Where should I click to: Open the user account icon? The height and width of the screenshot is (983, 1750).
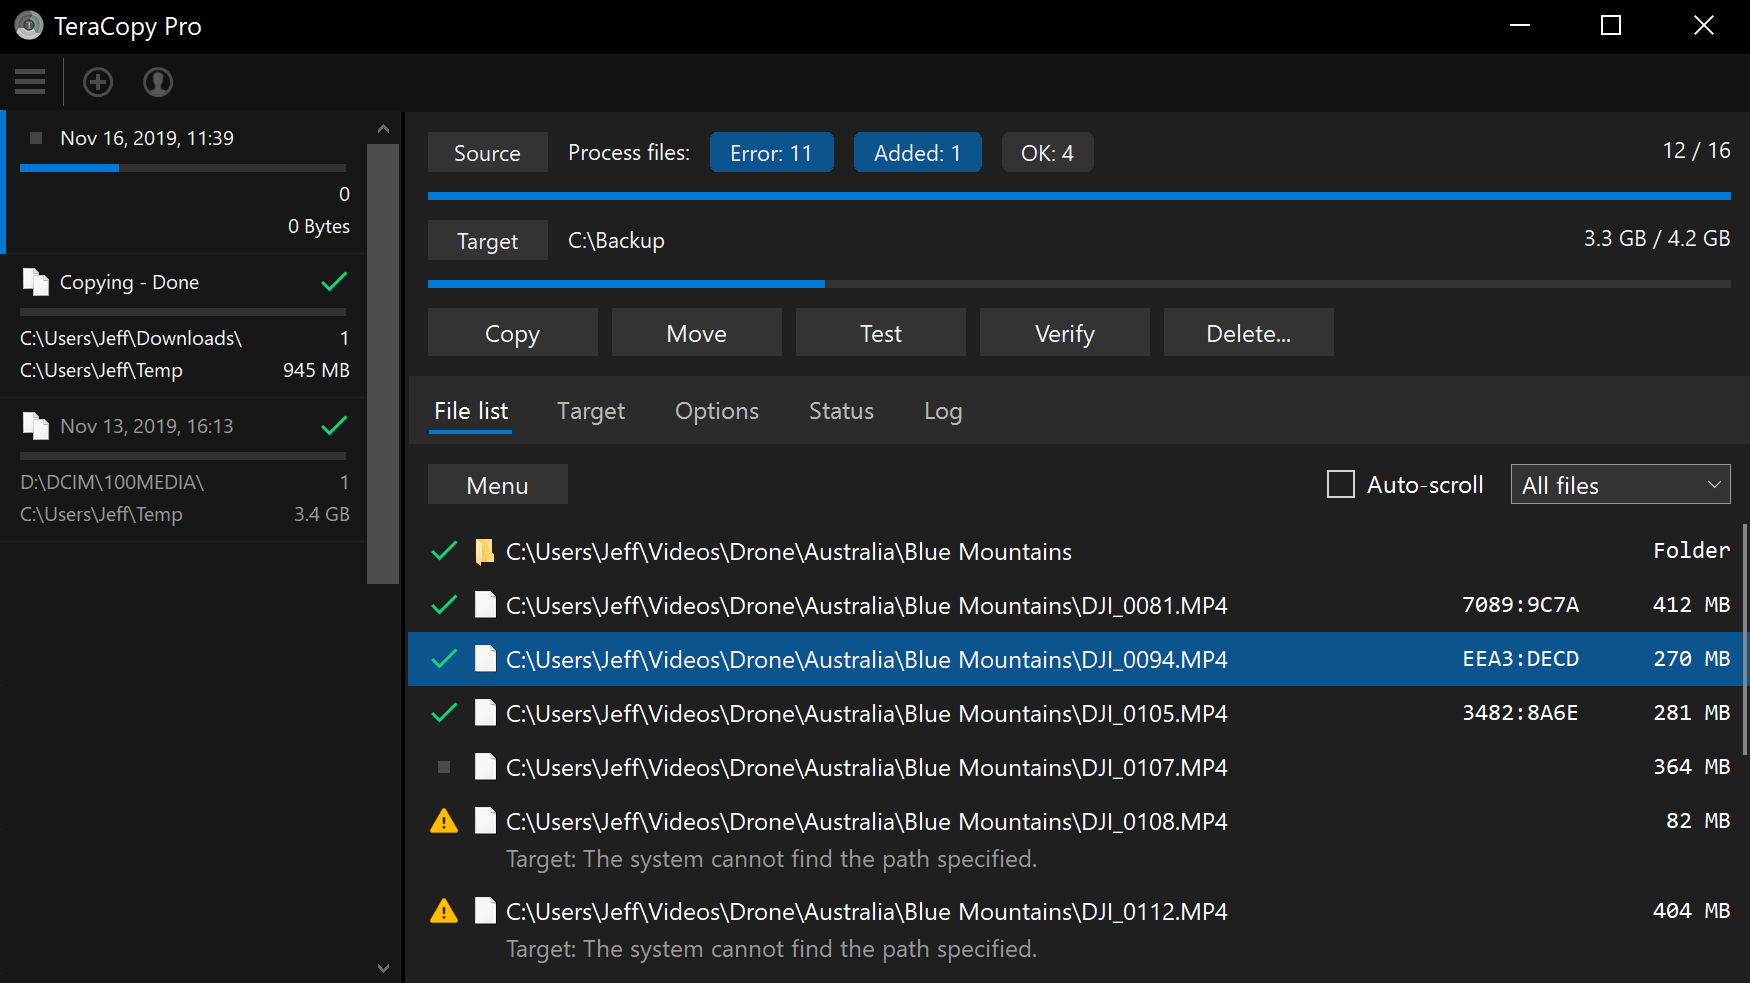click(157, 82)
